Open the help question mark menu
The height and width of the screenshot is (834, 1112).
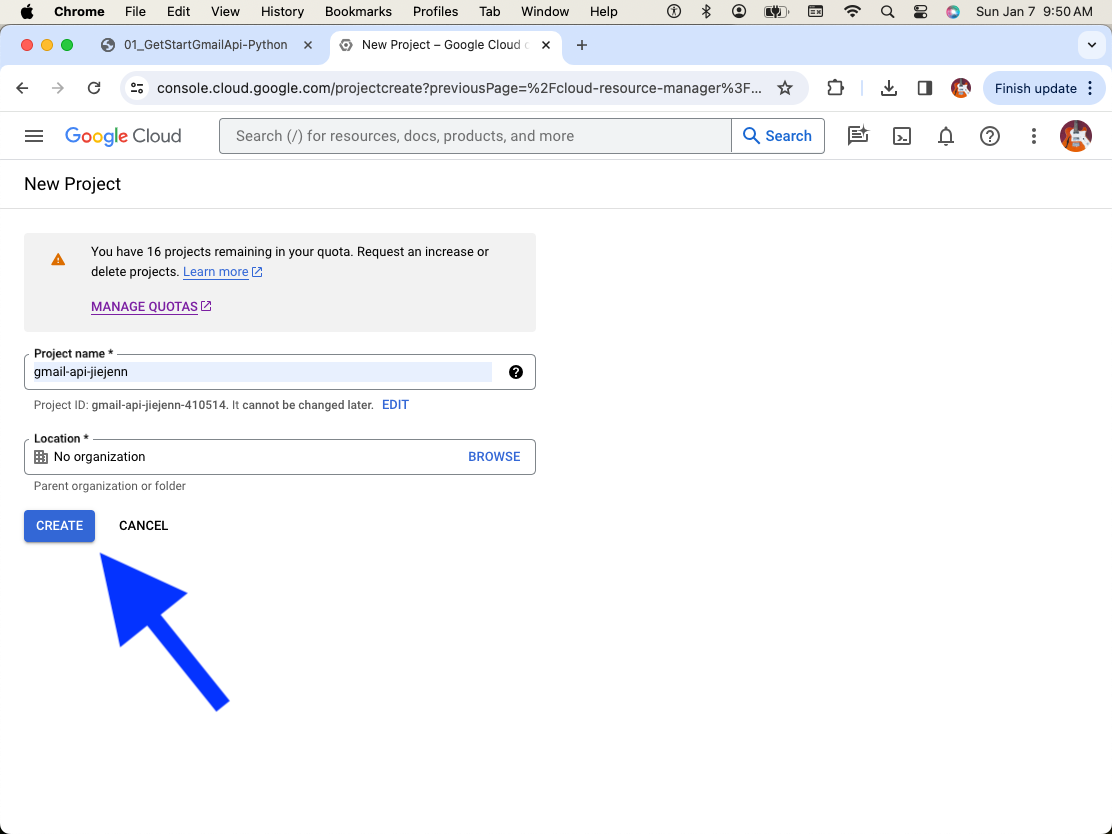tap(989, 135)
